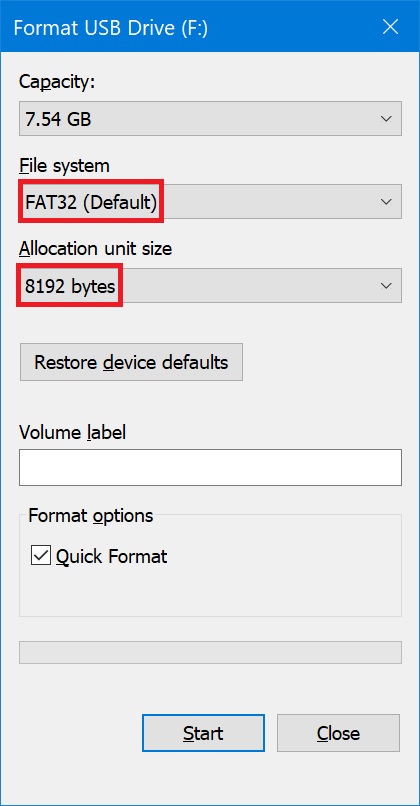Click the Format options group heading
420x806 pixels.
(x=91, y=515)
